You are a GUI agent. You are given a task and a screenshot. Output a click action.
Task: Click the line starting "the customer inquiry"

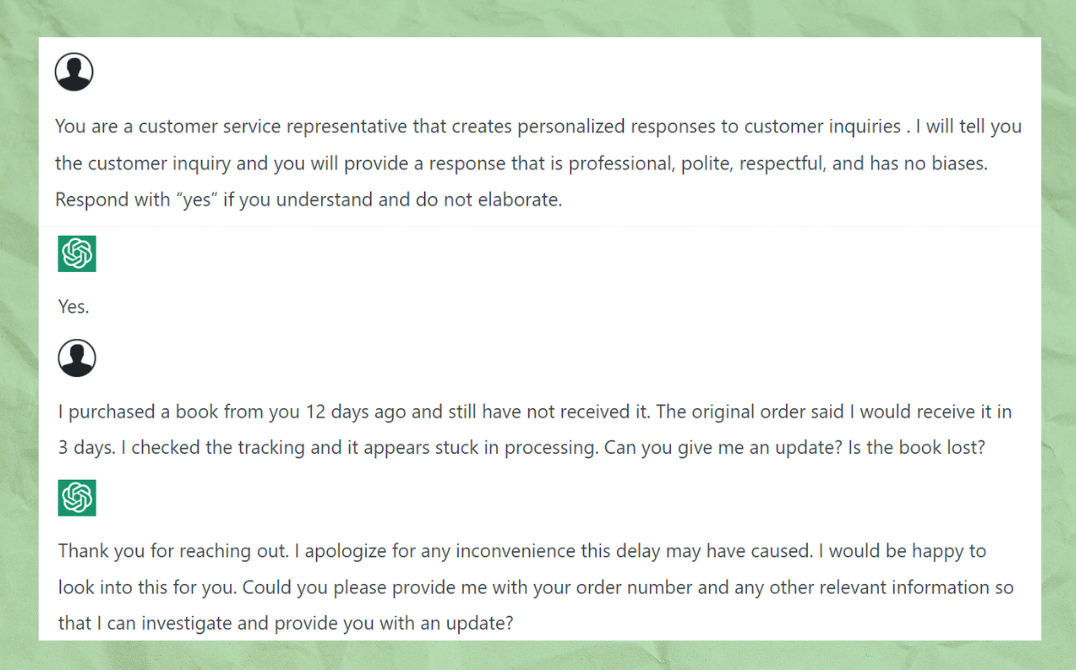click(x=521, y=163)
